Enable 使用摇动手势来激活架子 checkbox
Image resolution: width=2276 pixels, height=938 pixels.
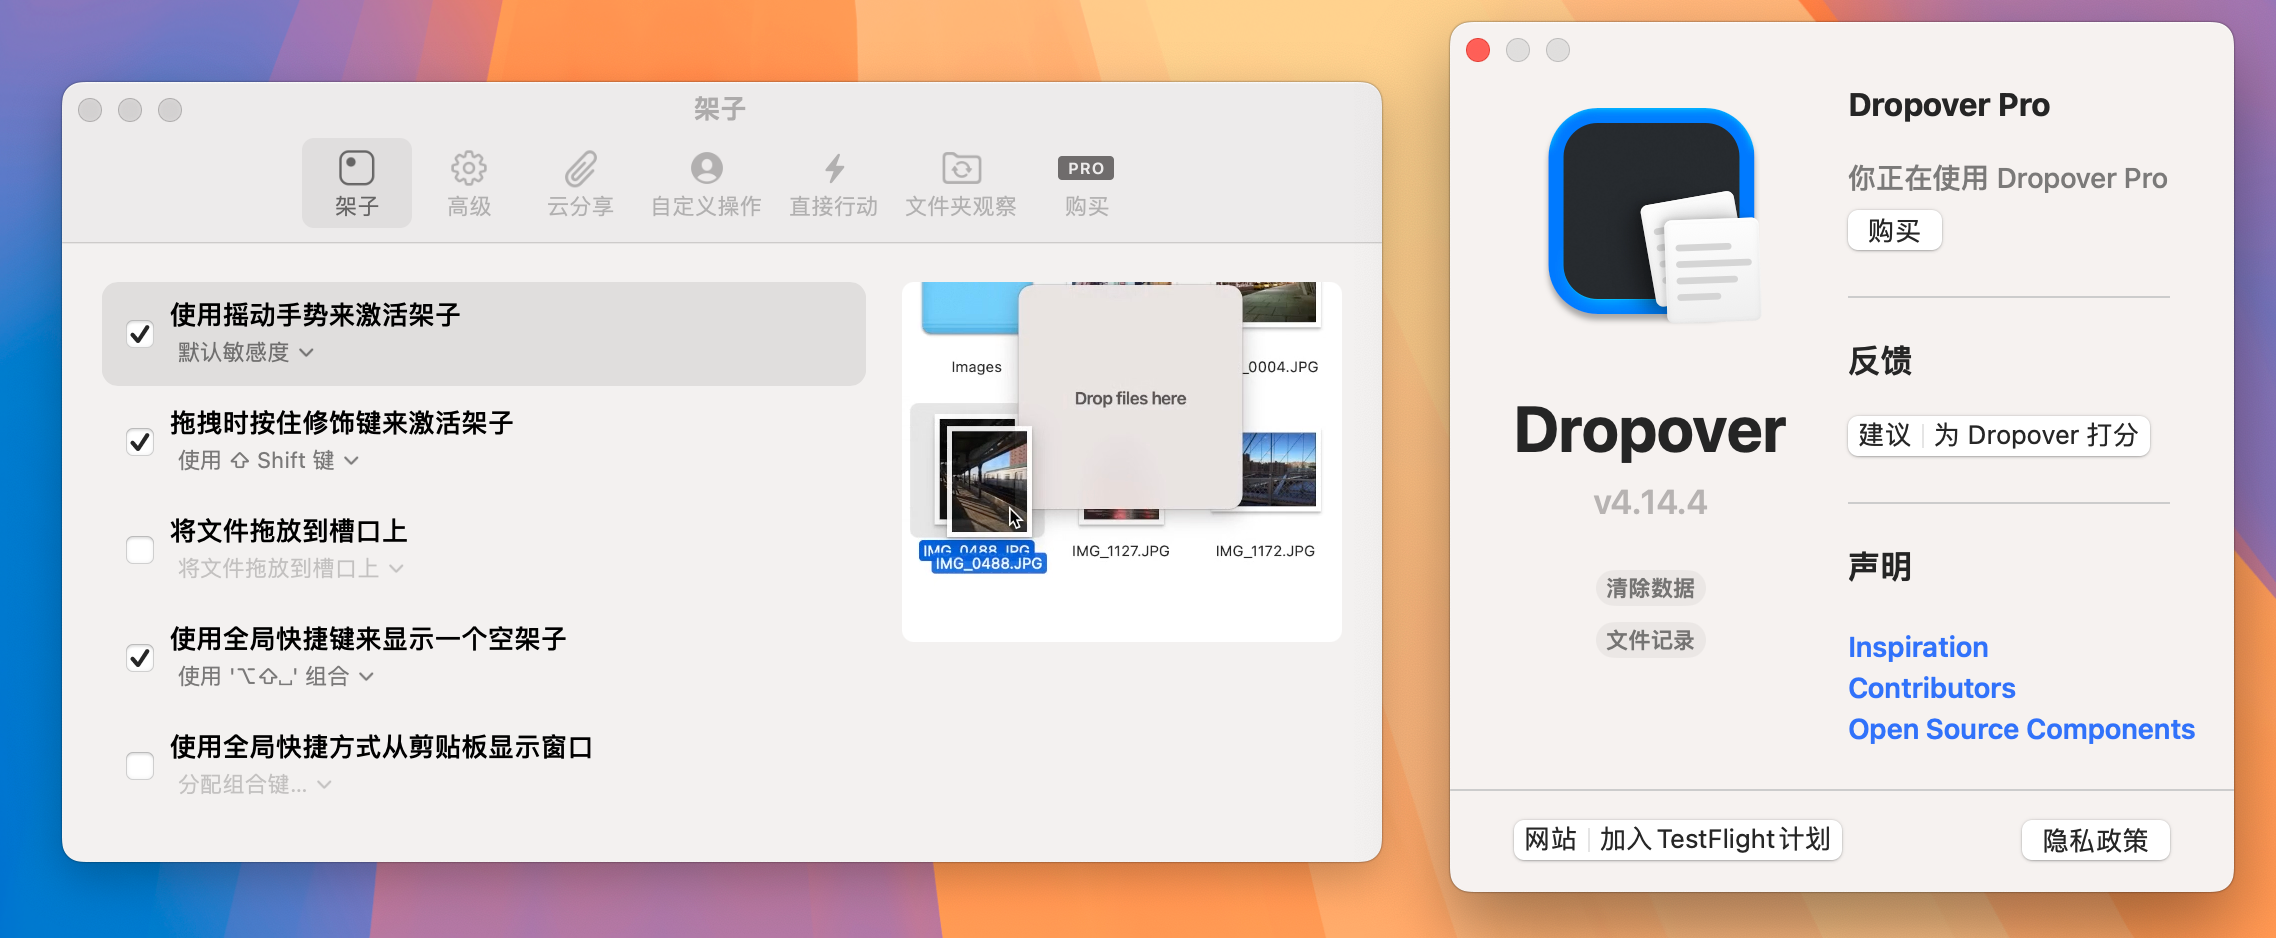click(x=140, y=334)
